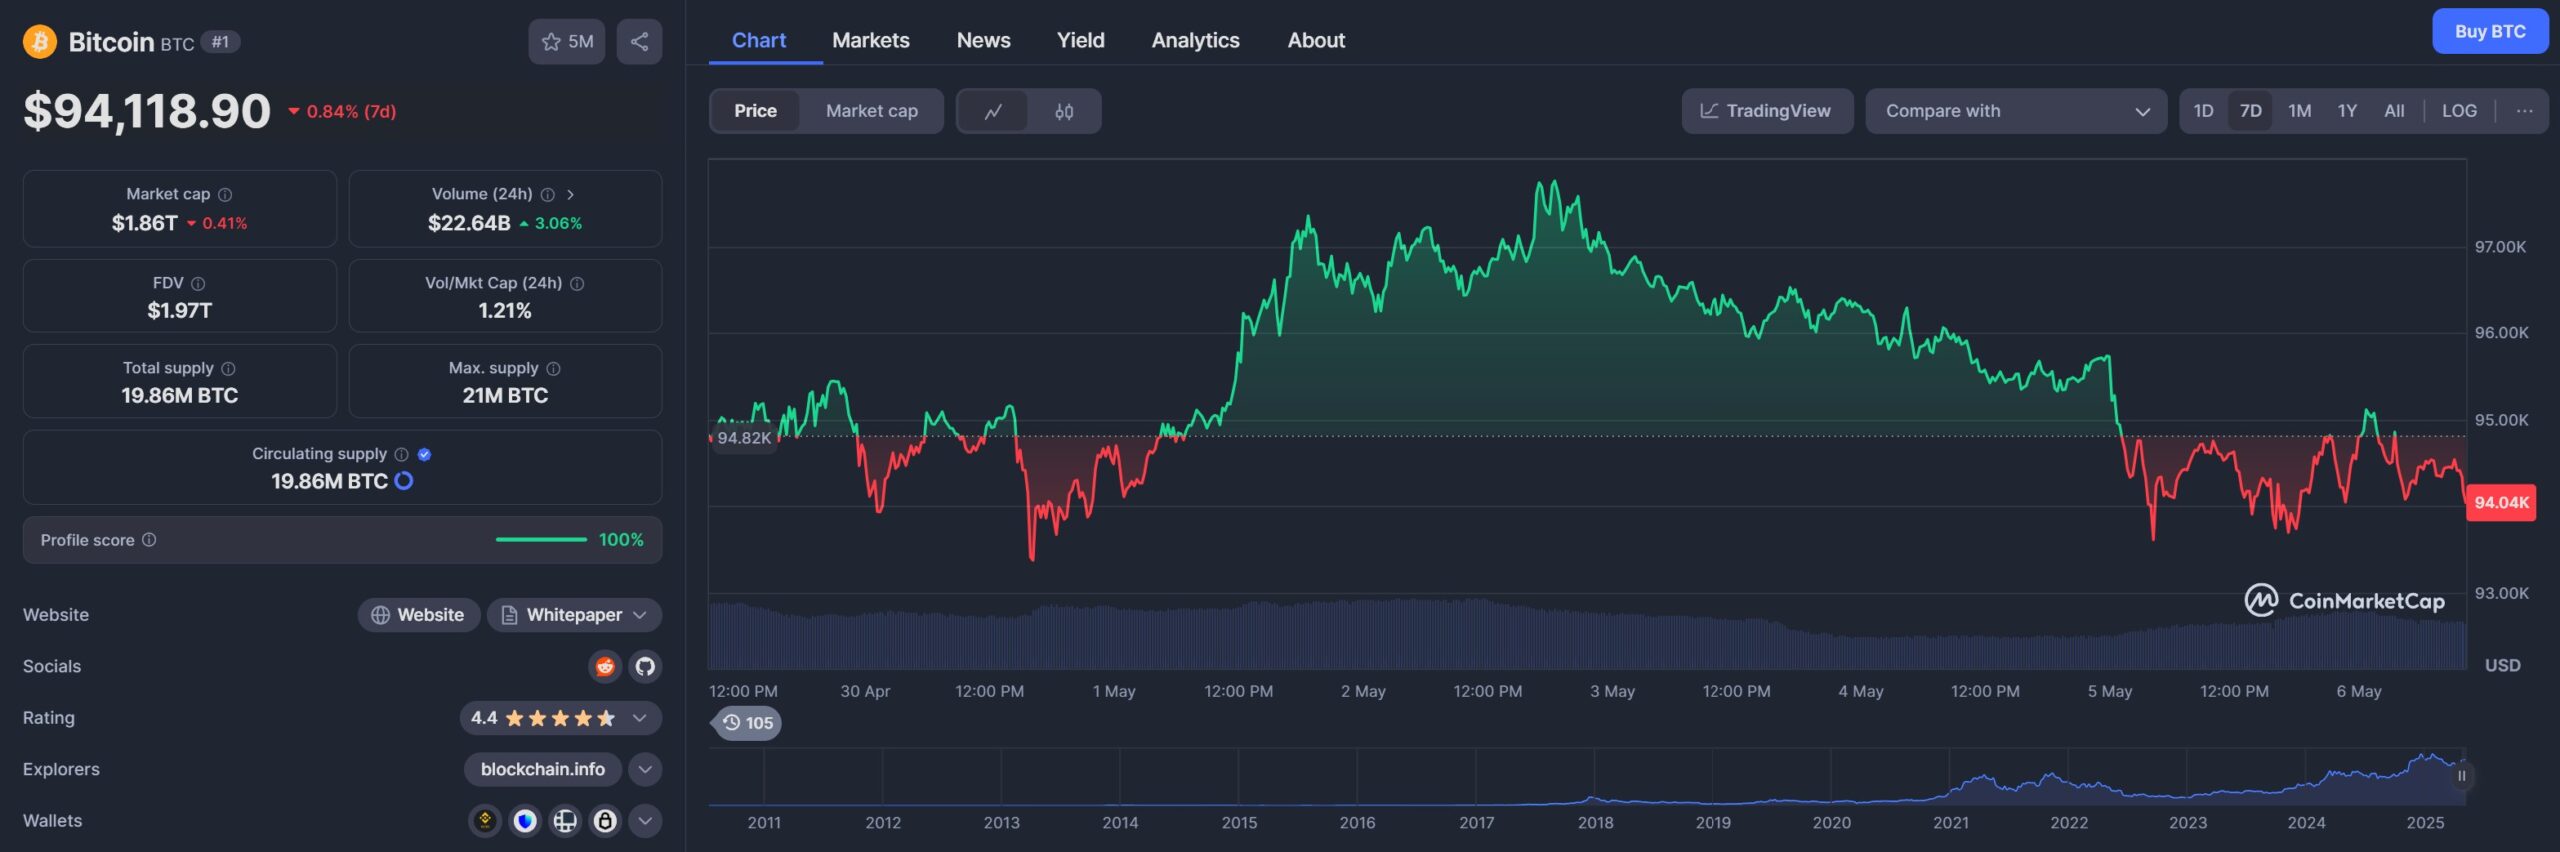The width and height of the screenshot is (2560, 852).
Task: Open the Ledger wallet icon
Action: pos(565,821)
